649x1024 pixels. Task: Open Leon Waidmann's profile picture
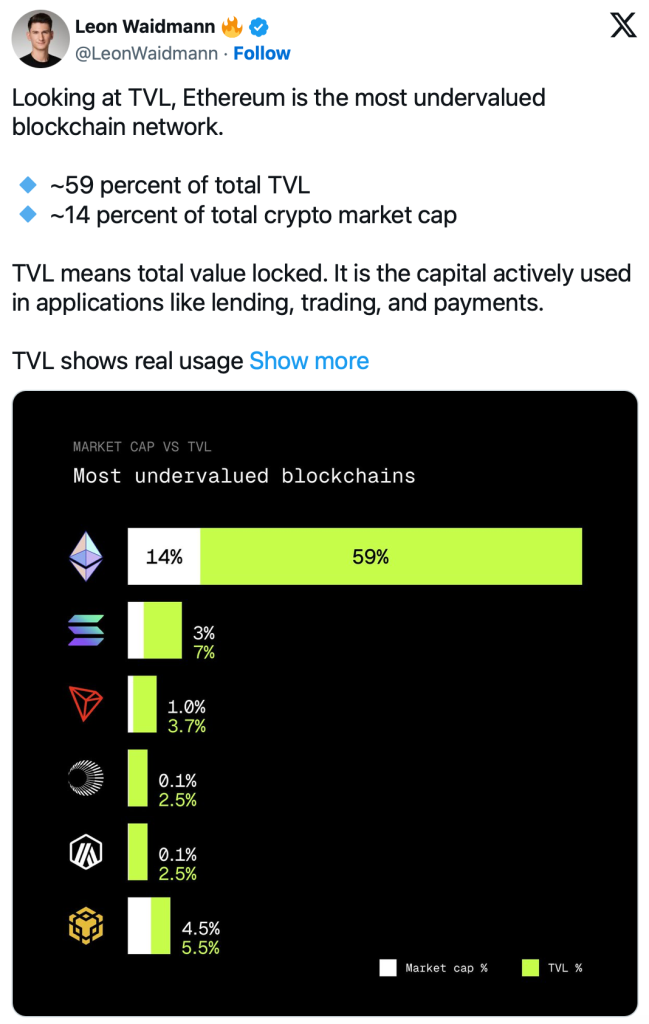[x=41, y=40]
